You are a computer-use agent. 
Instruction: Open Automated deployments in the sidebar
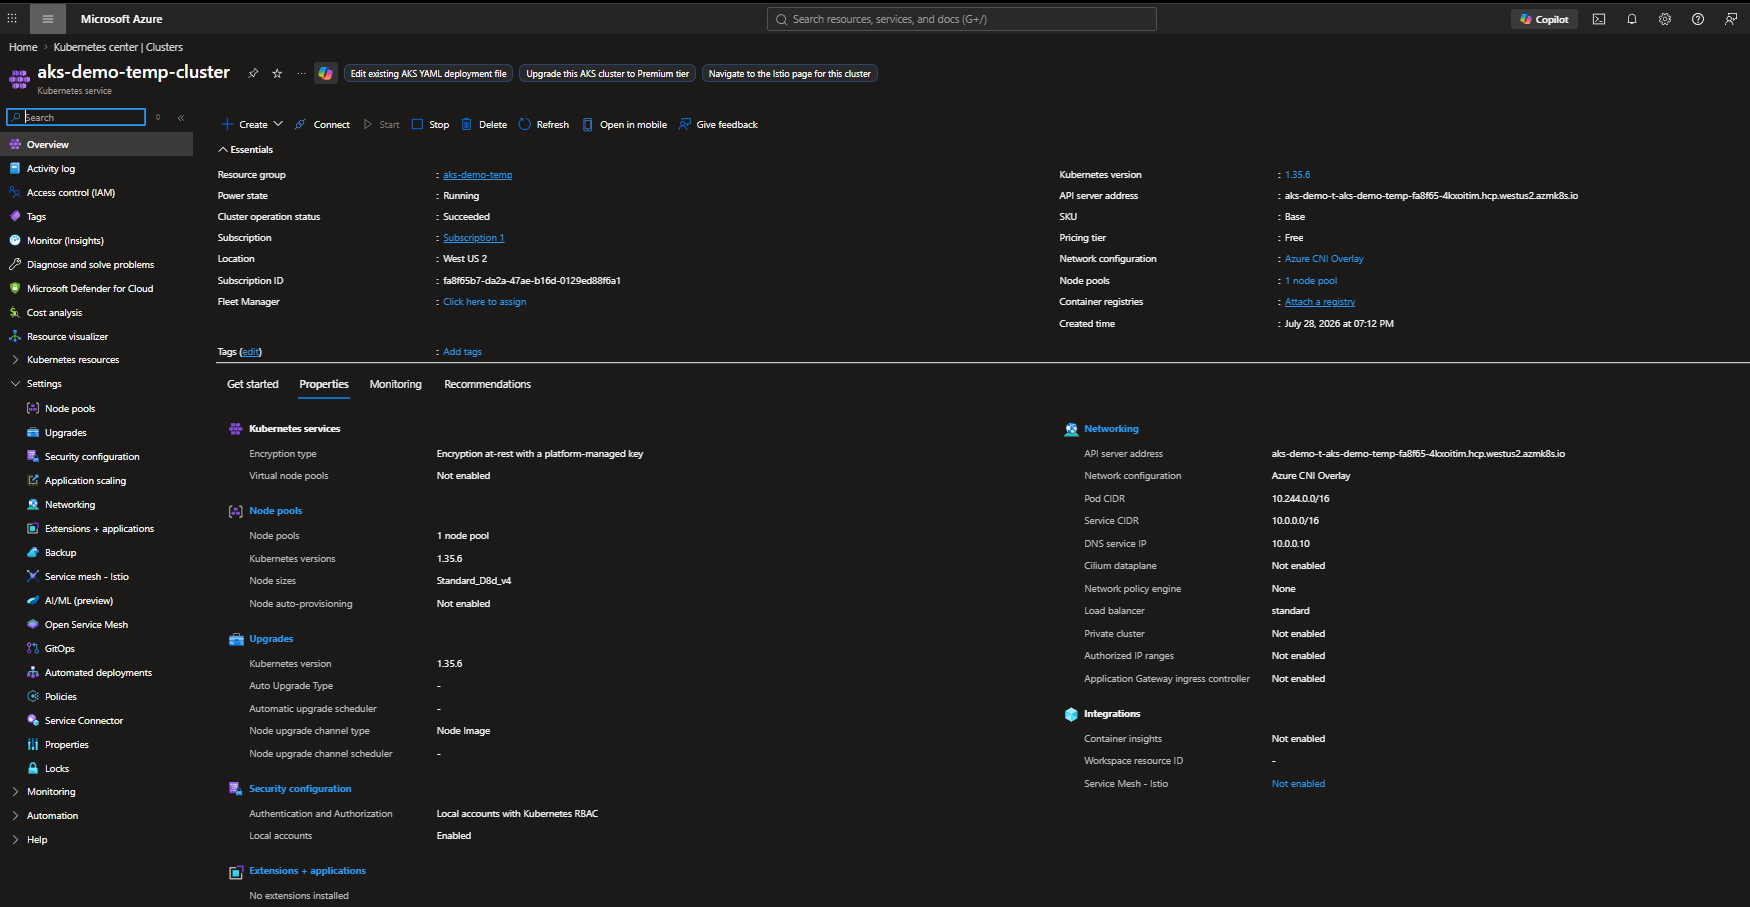(98, 673)
